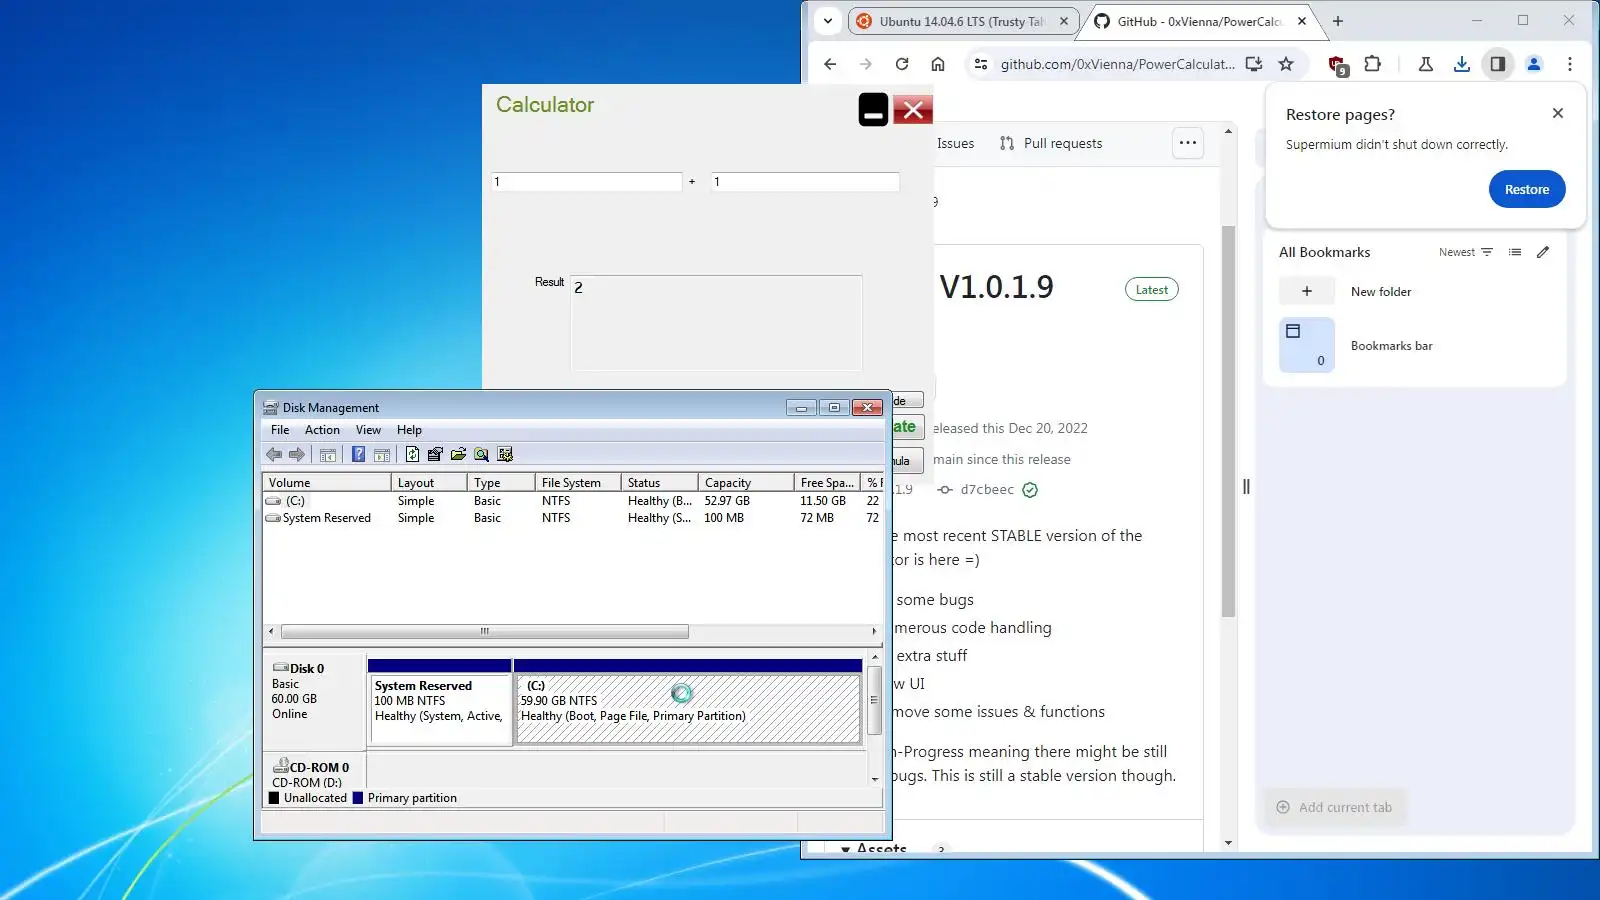
Task: Click the GitHub page vertical scrollbar
Action: (1228, 420)
